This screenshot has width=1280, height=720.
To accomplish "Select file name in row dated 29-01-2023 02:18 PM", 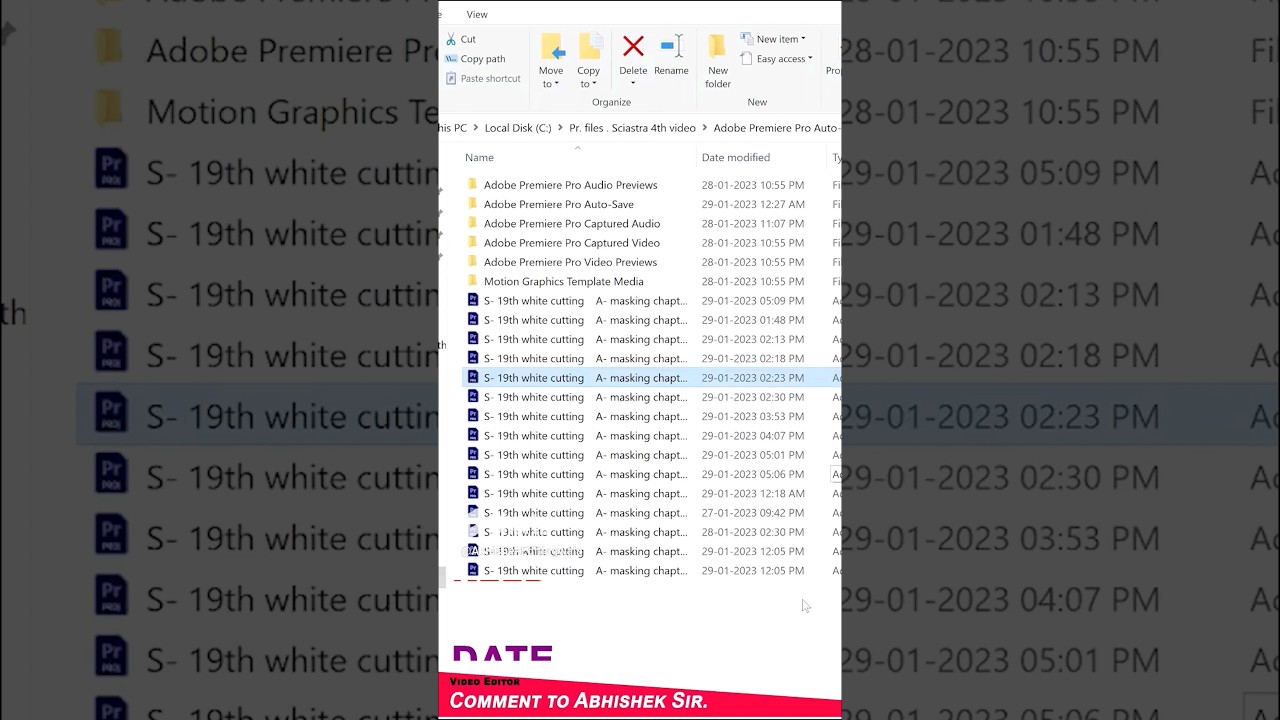I will click(586, 358).
